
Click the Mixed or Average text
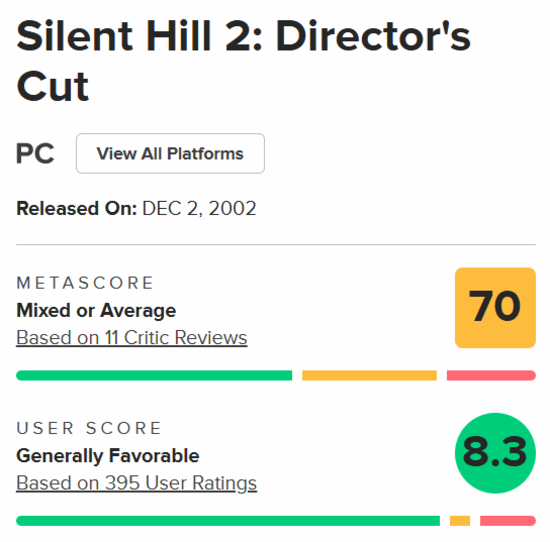96,310
